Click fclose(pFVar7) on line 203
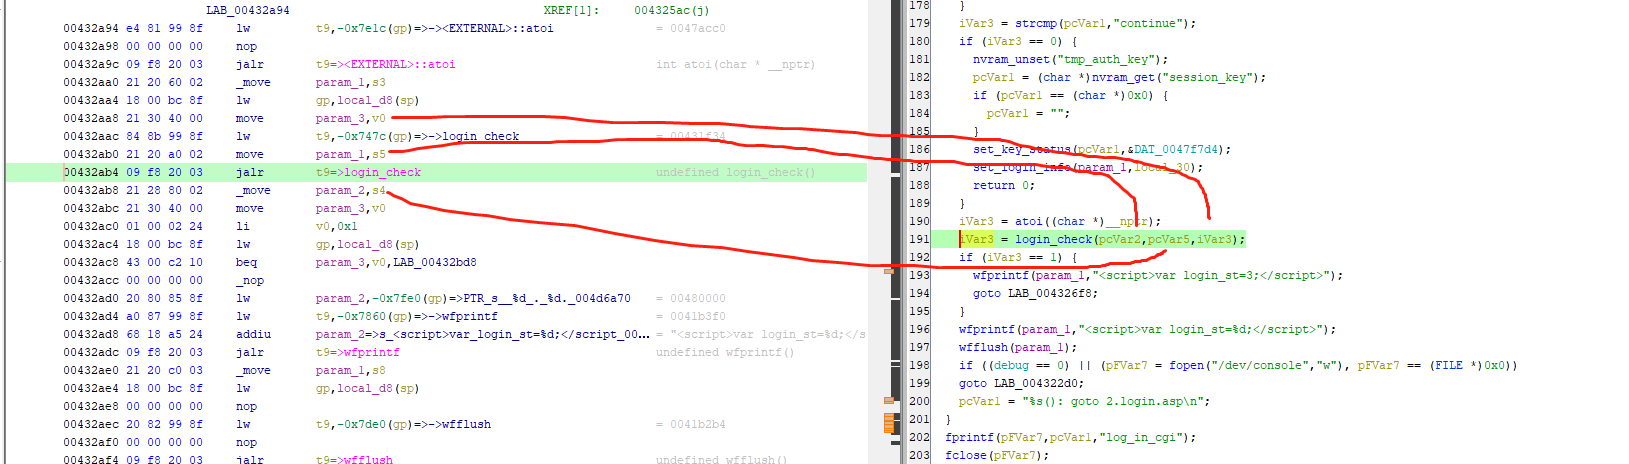1629x464 pixels. (997, 455)
